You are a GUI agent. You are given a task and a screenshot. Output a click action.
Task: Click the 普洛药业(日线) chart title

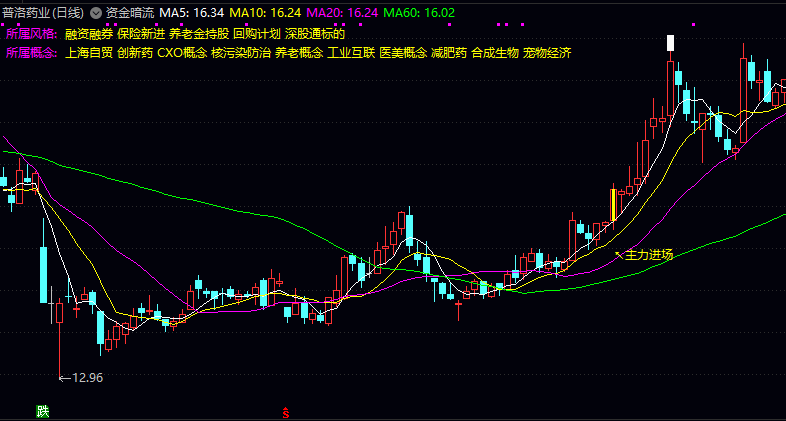[x=44, y=13]
